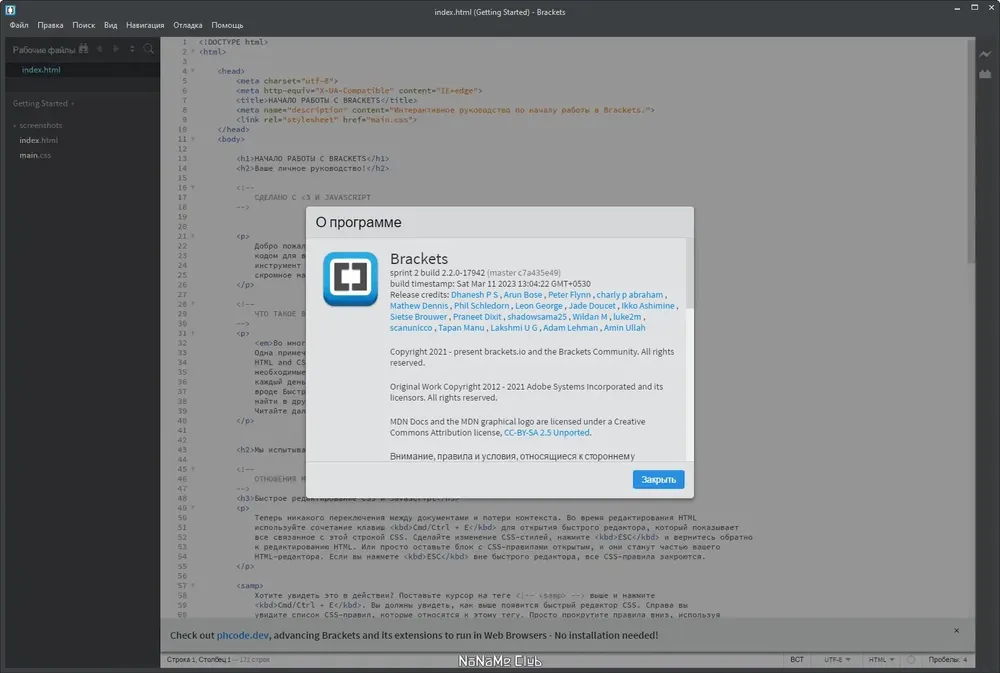Viewport: 1000px width, 673px height.
Task: Open the Навигация menu
Action: (145, 26)
